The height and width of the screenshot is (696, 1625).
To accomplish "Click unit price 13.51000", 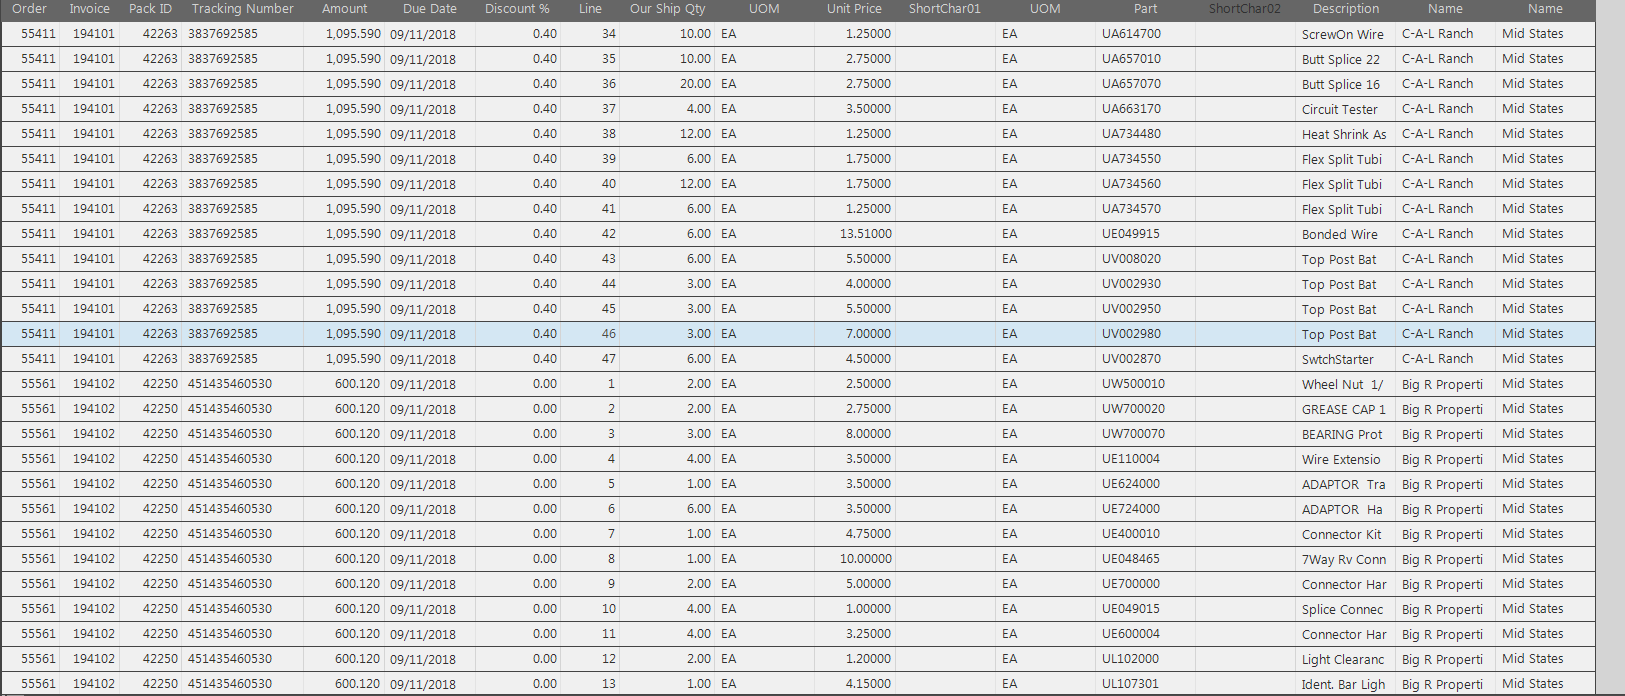I will tap(865, 234).
